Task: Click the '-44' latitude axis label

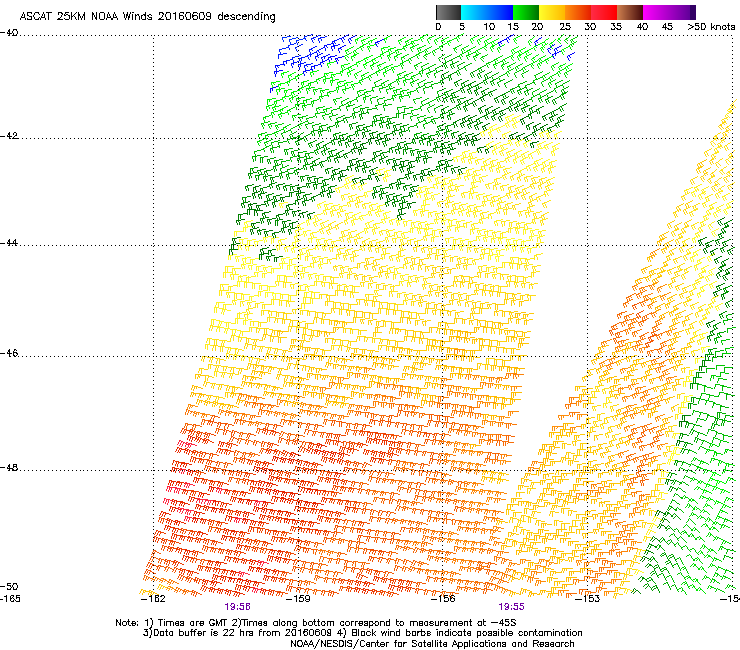Action: pos(9,243)
